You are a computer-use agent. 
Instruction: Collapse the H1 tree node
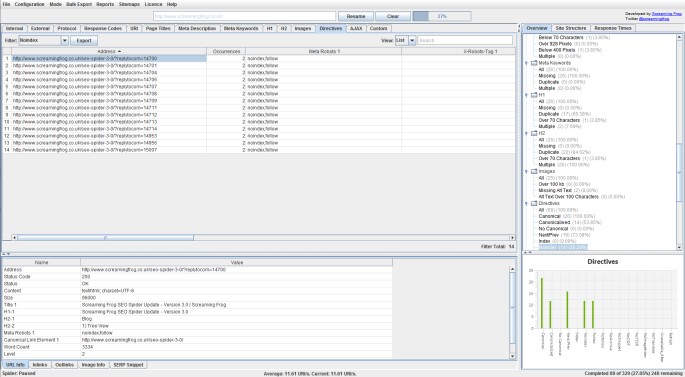527,95
